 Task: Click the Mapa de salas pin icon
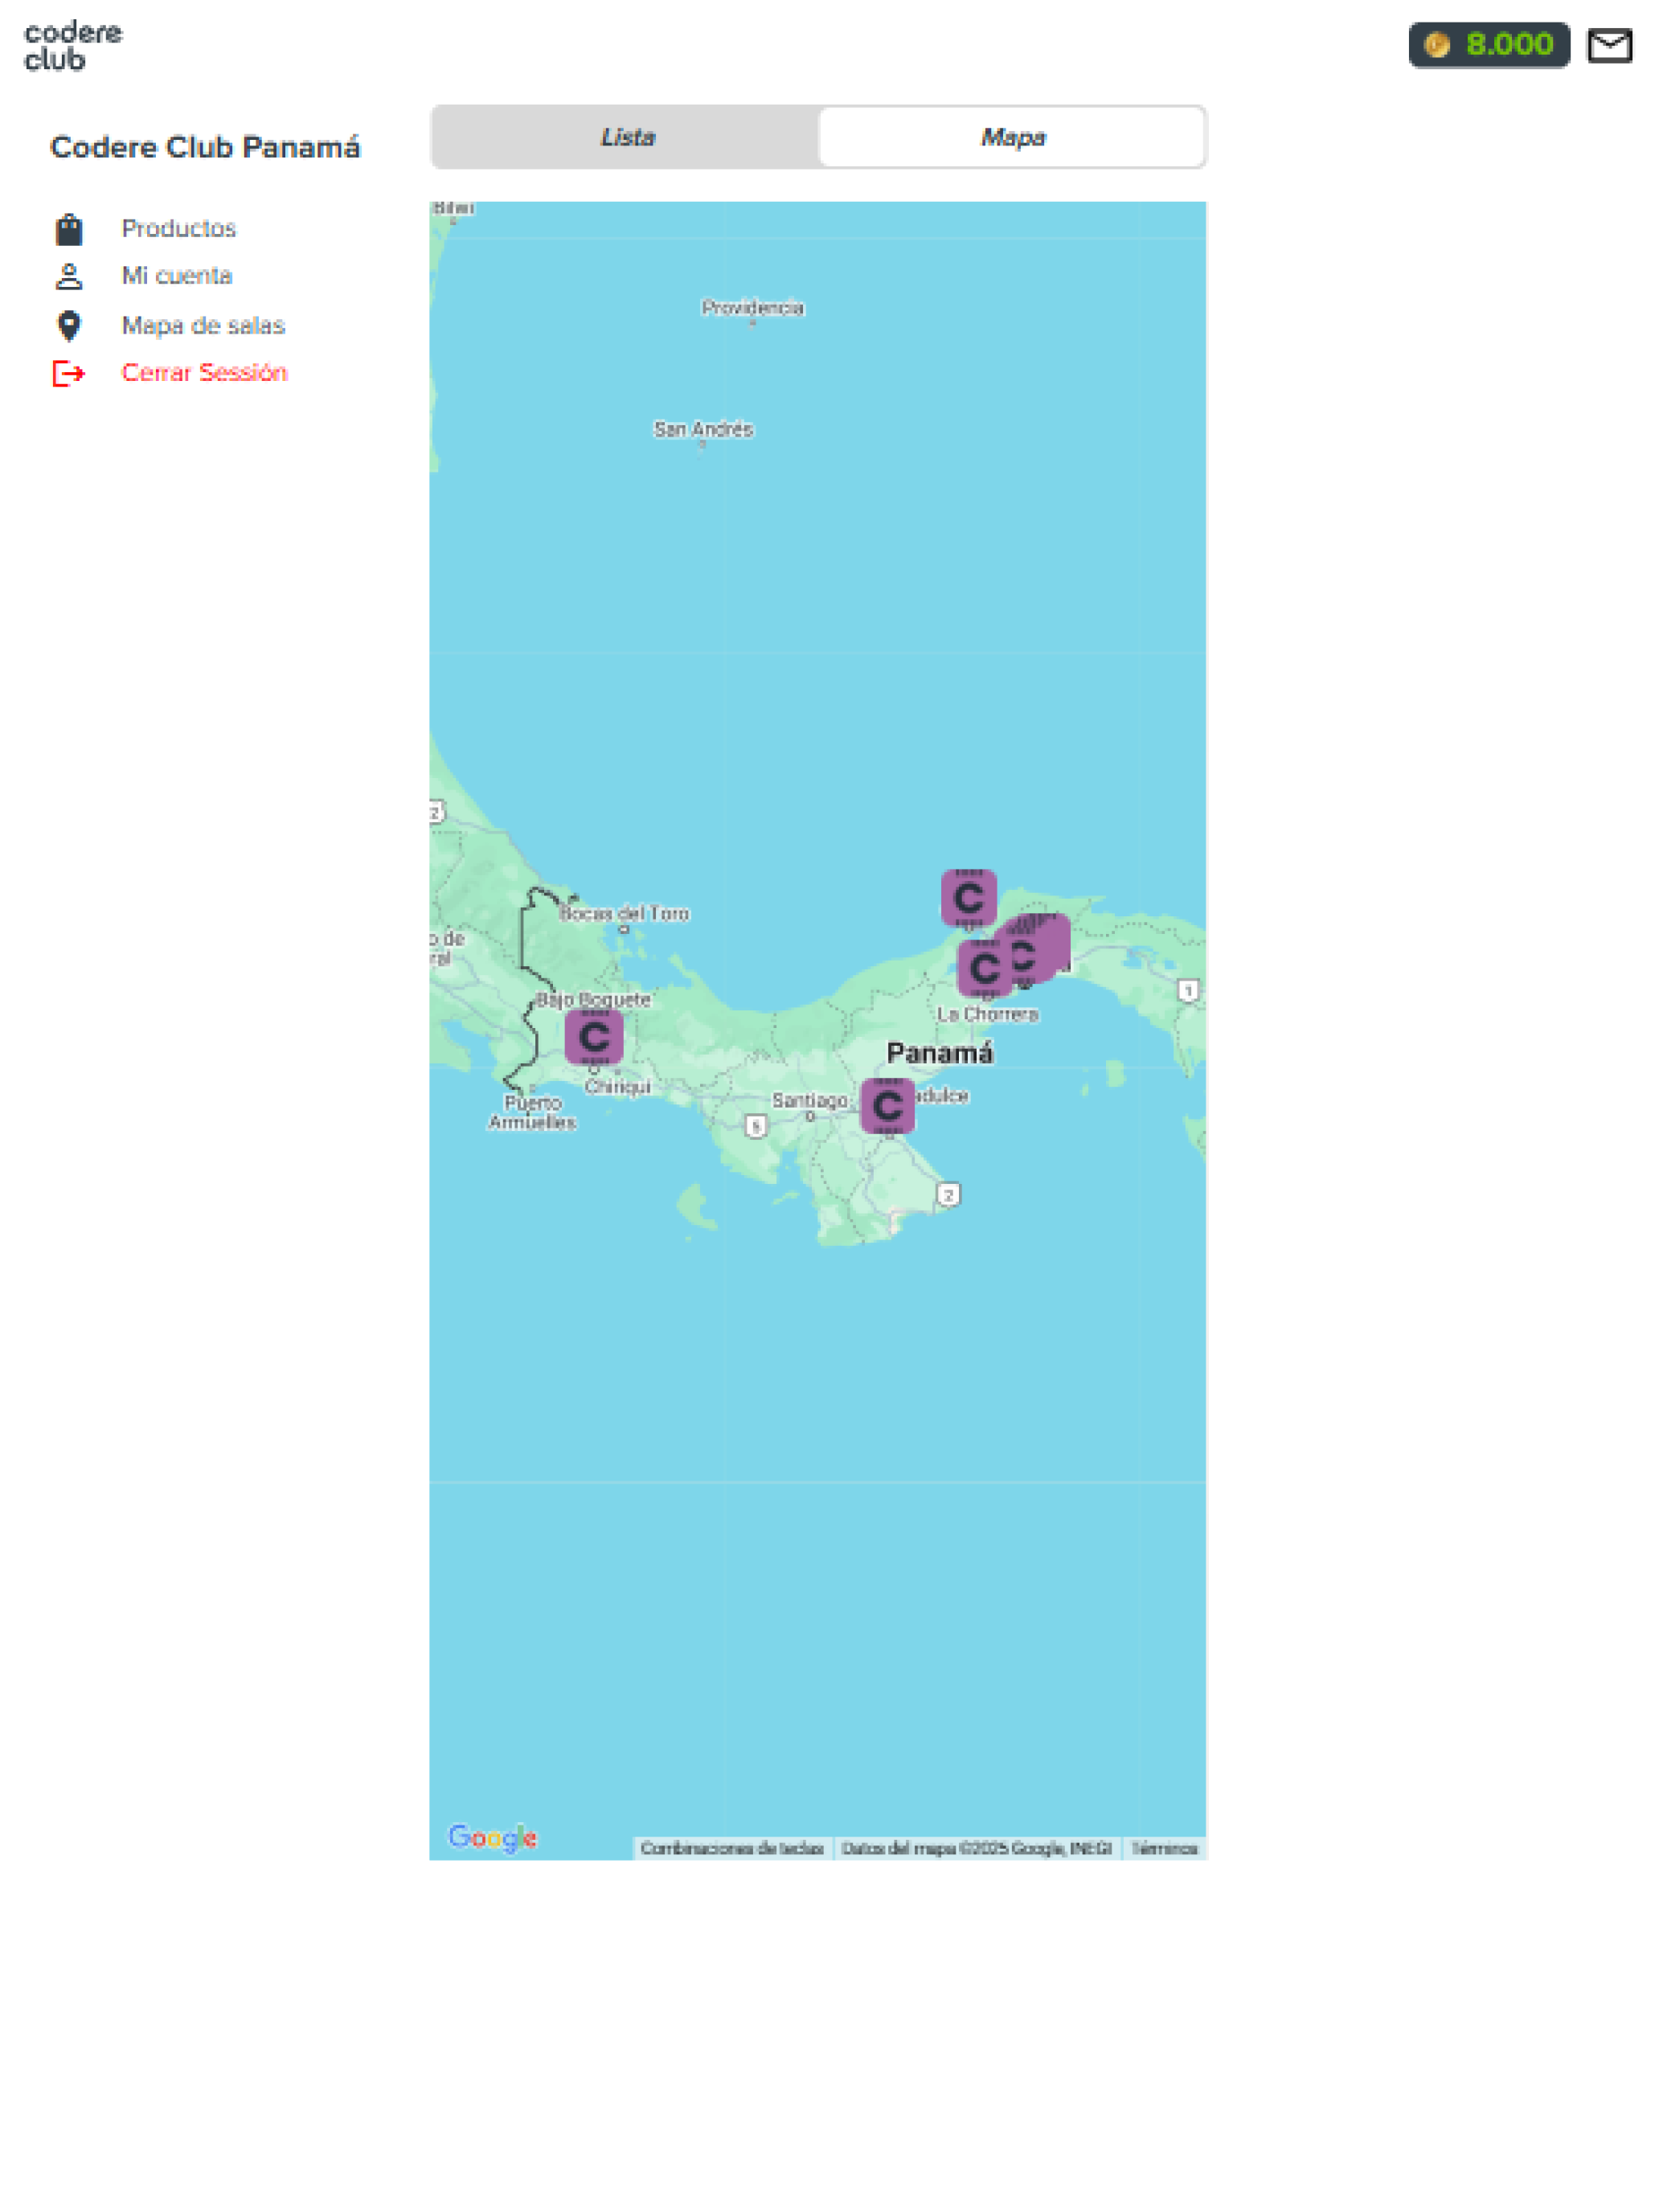(x=69, y=325)
